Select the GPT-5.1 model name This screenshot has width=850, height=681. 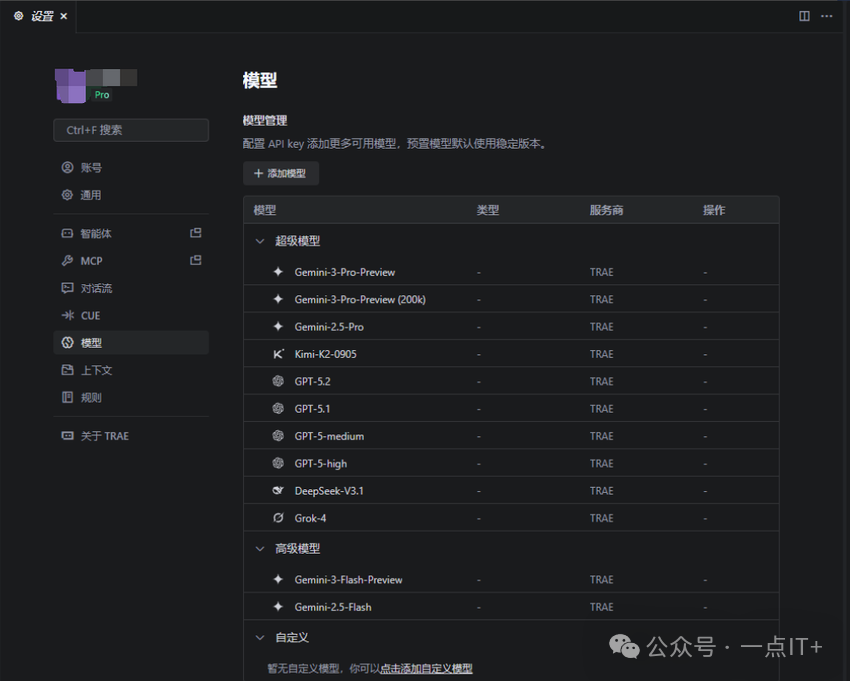point(312,409)
